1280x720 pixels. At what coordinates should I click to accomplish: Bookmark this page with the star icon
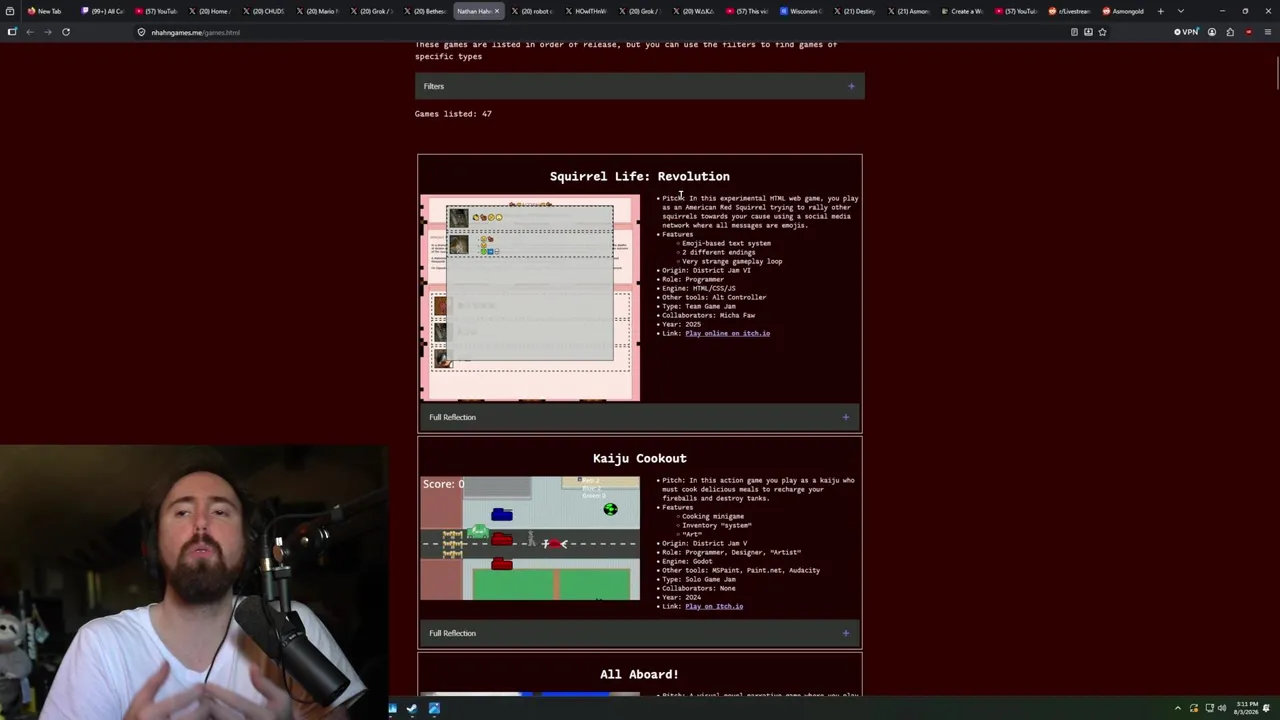[1102, 32]
